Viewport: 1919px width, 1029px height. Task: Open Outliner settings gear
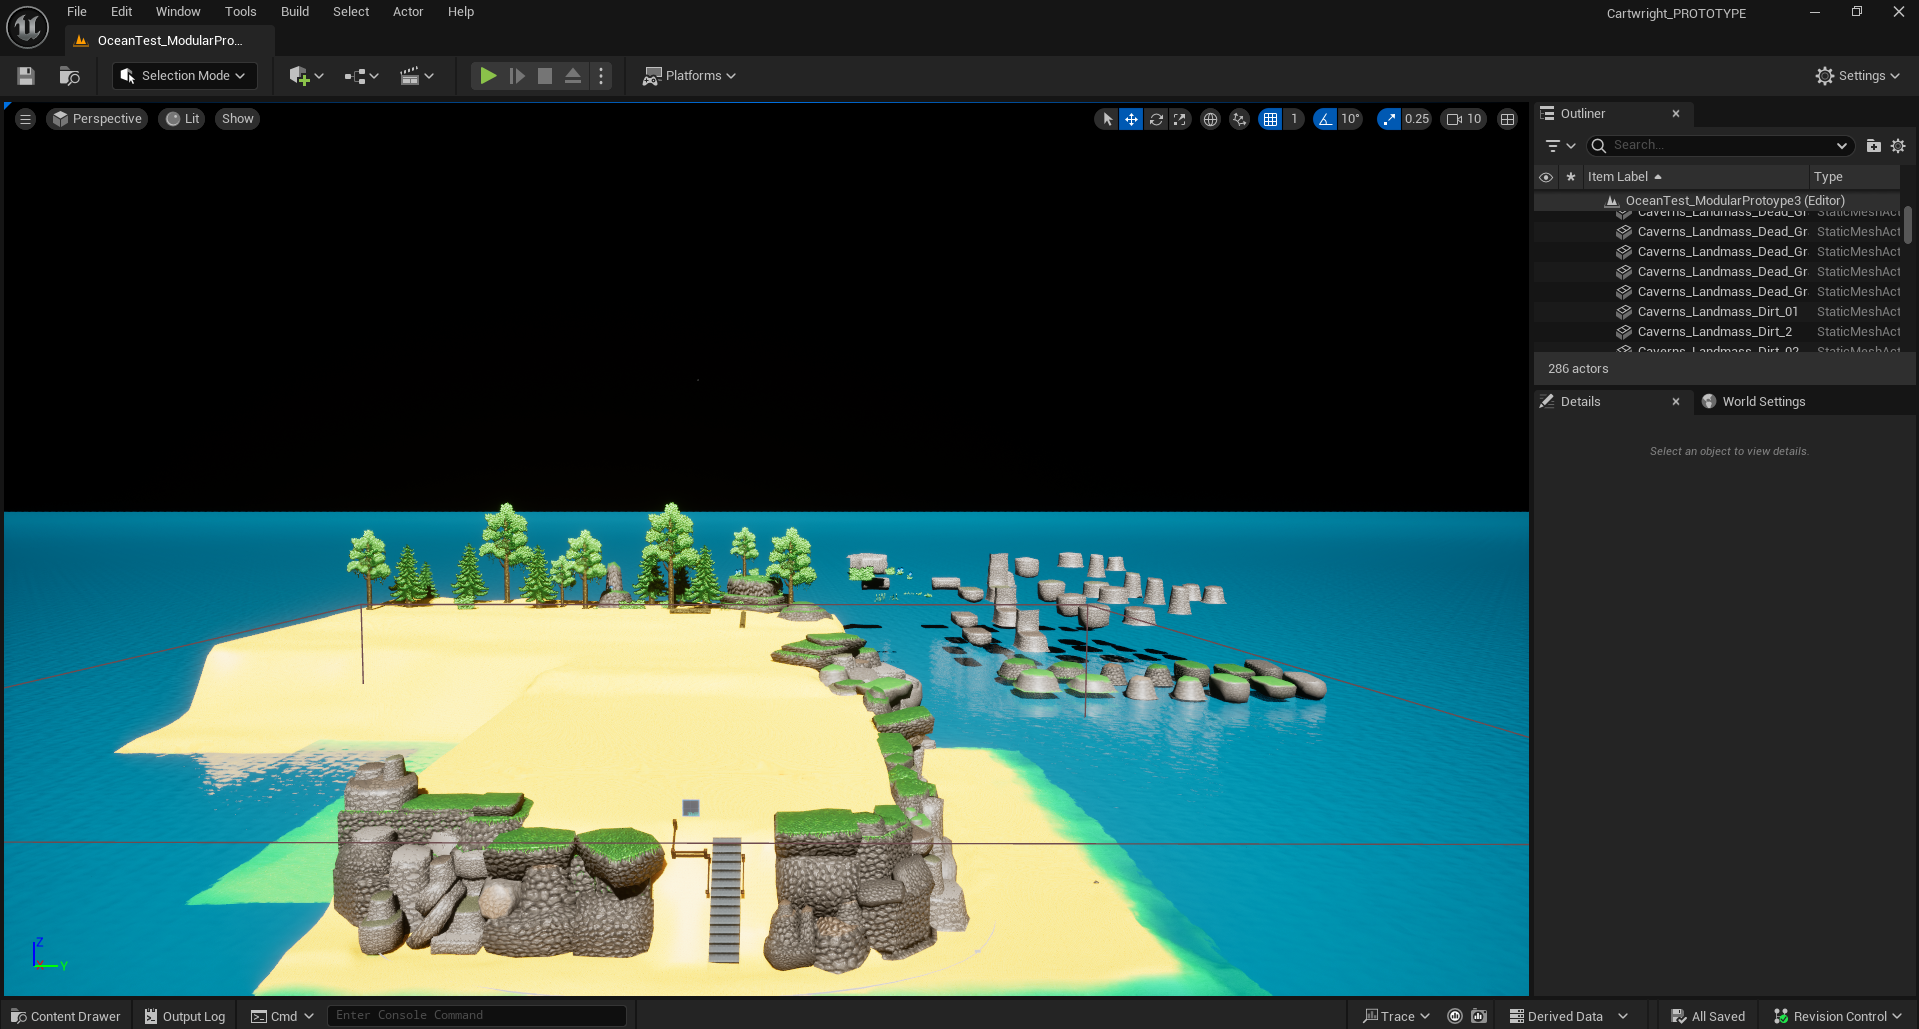(x=1898, y=146)
